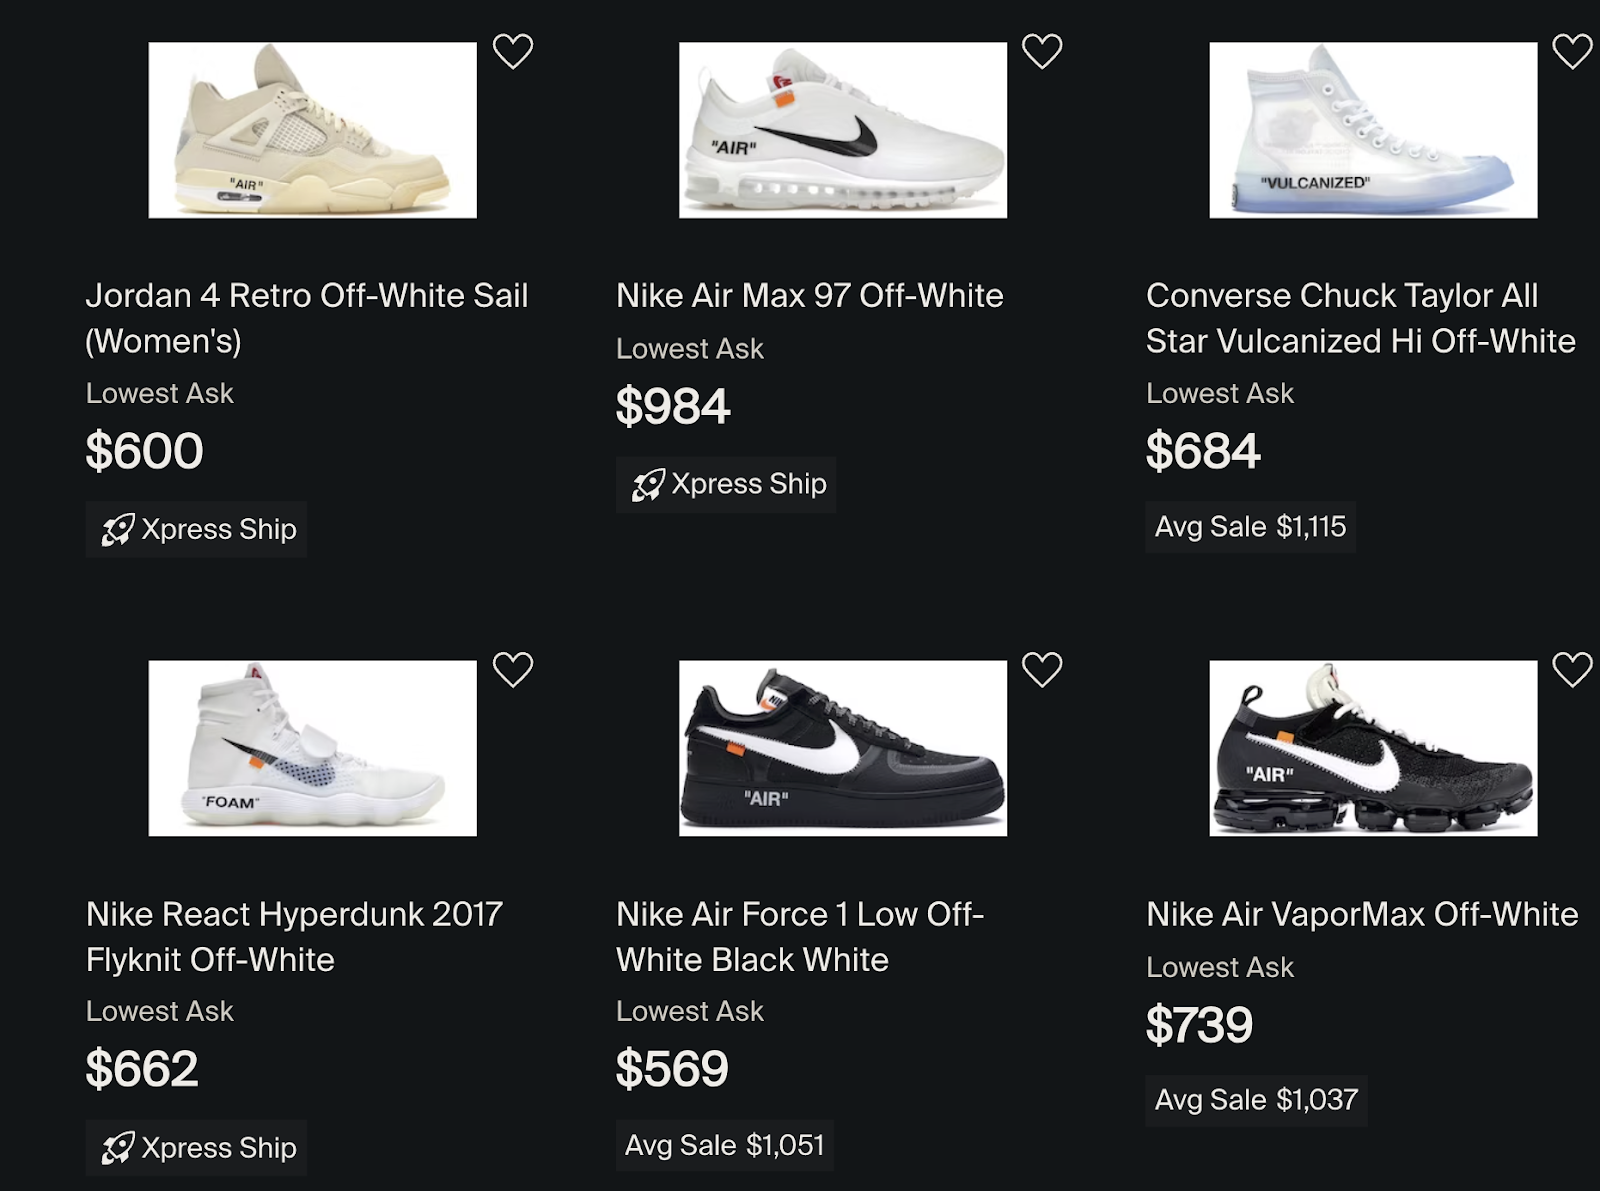The height and width of the screenshot is (1191, 1600).
Task: Open the Nike React Hyperdunk shoe image
Action: coord(313,748)
